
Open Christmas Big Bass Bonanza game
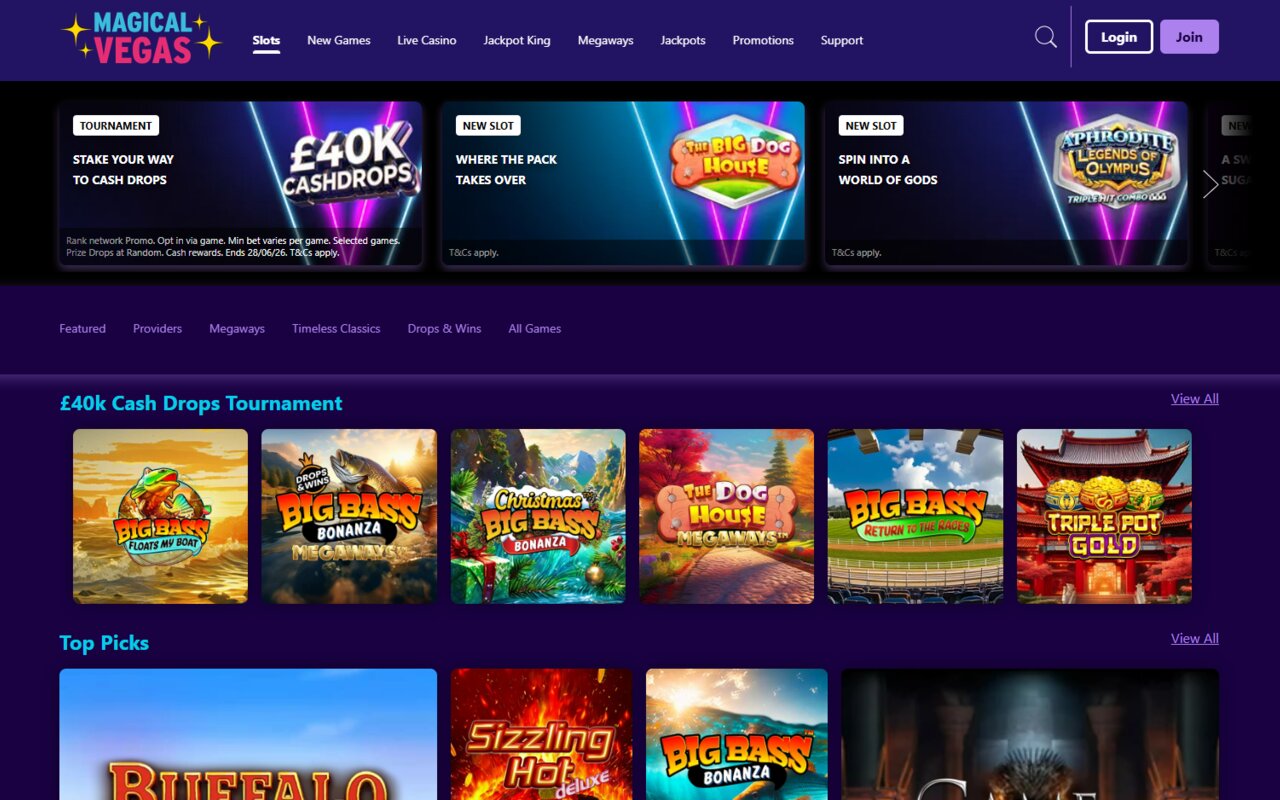[538, 516]
